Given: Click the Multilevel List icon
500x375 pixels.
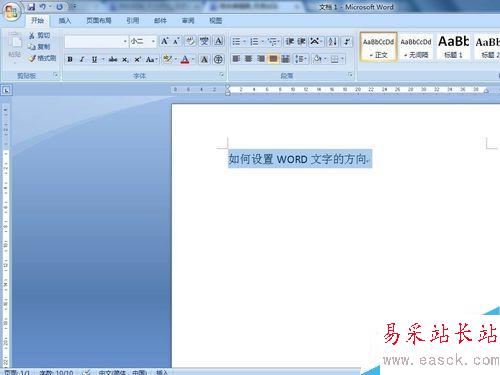Looking at the screenshot, I should (273, 41).
